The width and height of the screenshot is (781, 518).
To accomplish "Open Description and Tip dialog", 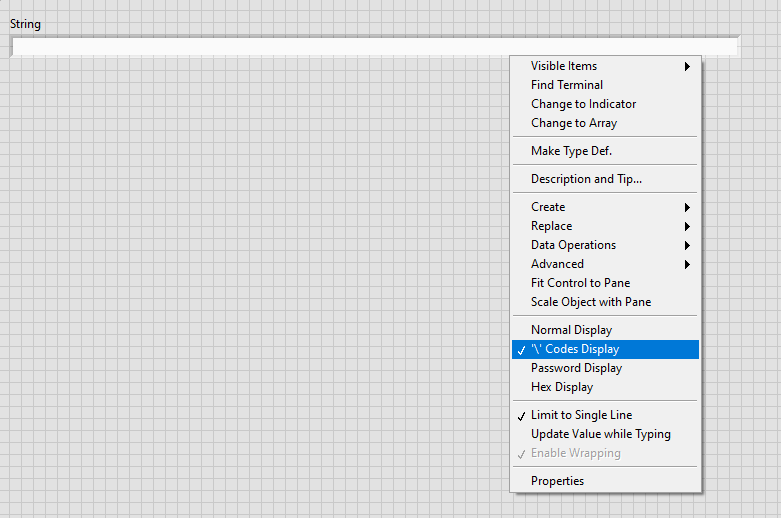I will pos(605,178).
